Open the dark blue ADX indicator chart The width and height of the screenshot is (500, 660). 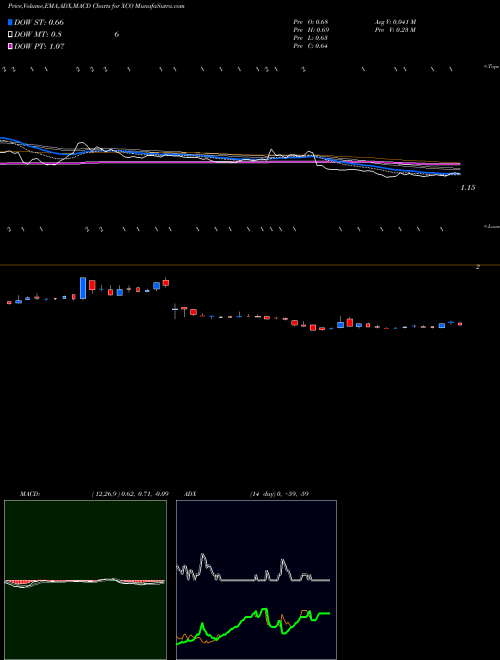[x=256, y=580]
